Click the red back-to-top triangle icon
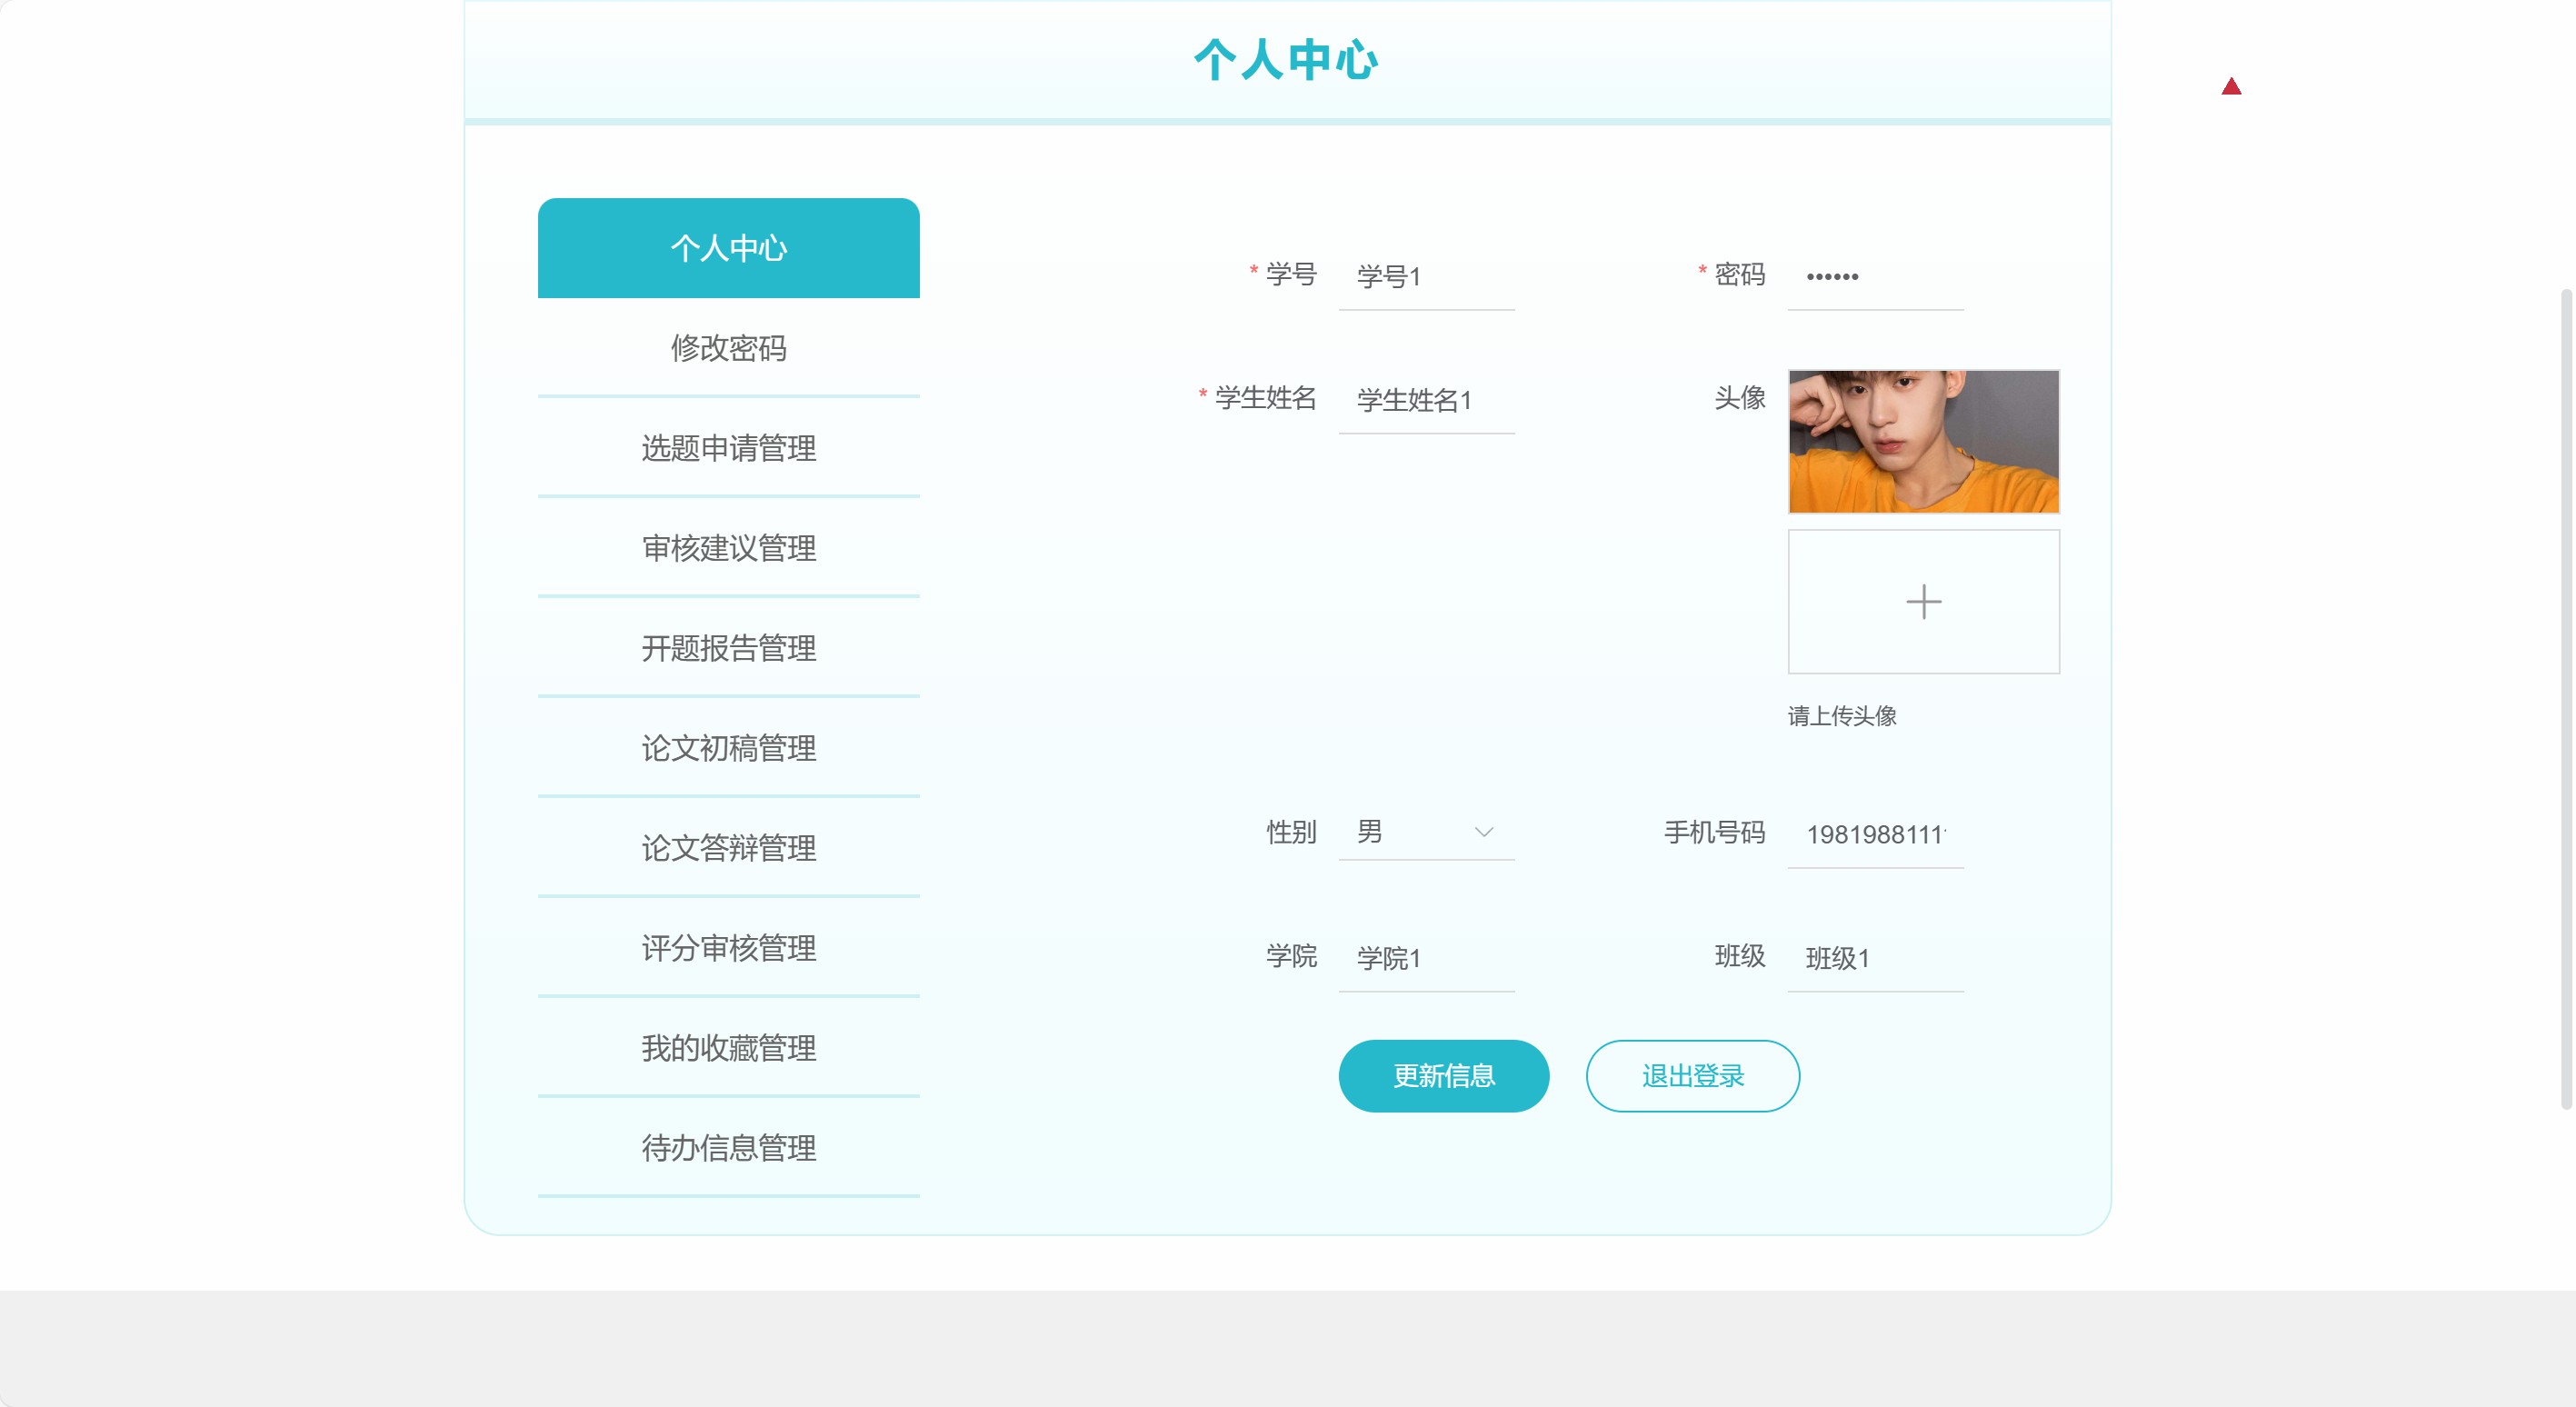The image size is (2576, 1407). pos(2231,87)
